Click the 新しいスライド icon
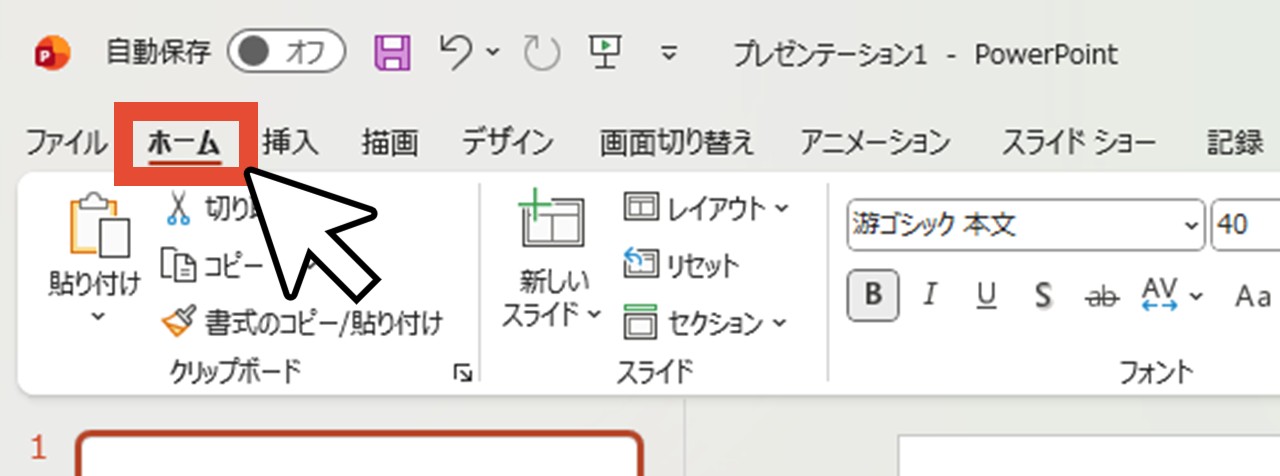Viewport: 1280px width, 476px height. [x=551, y=222]
